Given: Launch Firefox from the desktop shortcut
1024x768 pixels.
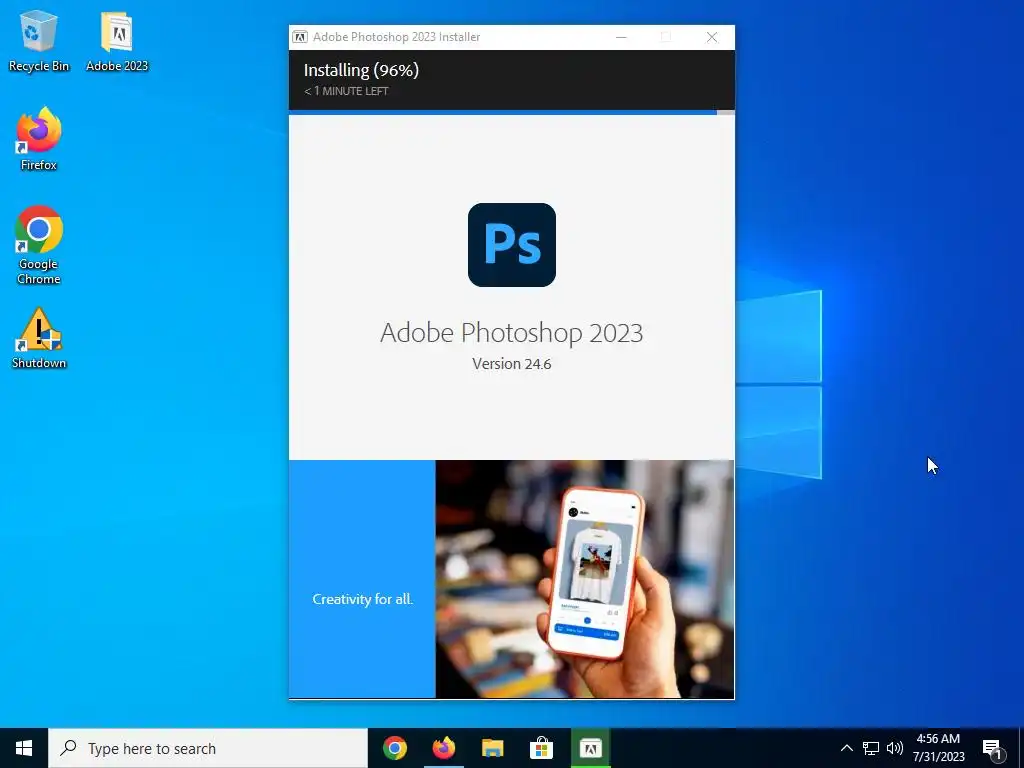Looking at the screenshot, I should tap(39, 139).
